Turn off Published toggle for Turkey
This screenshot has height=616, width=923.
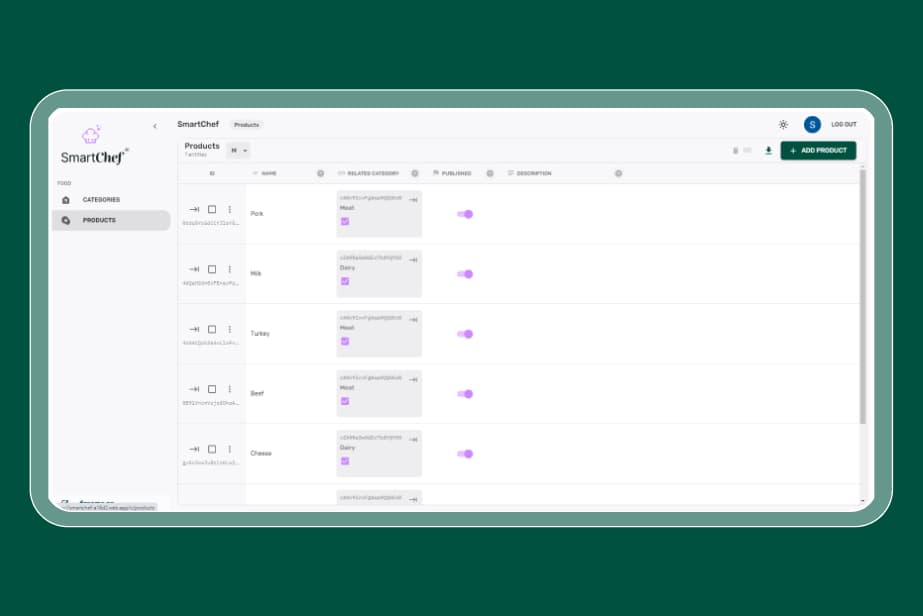[465, 335]
